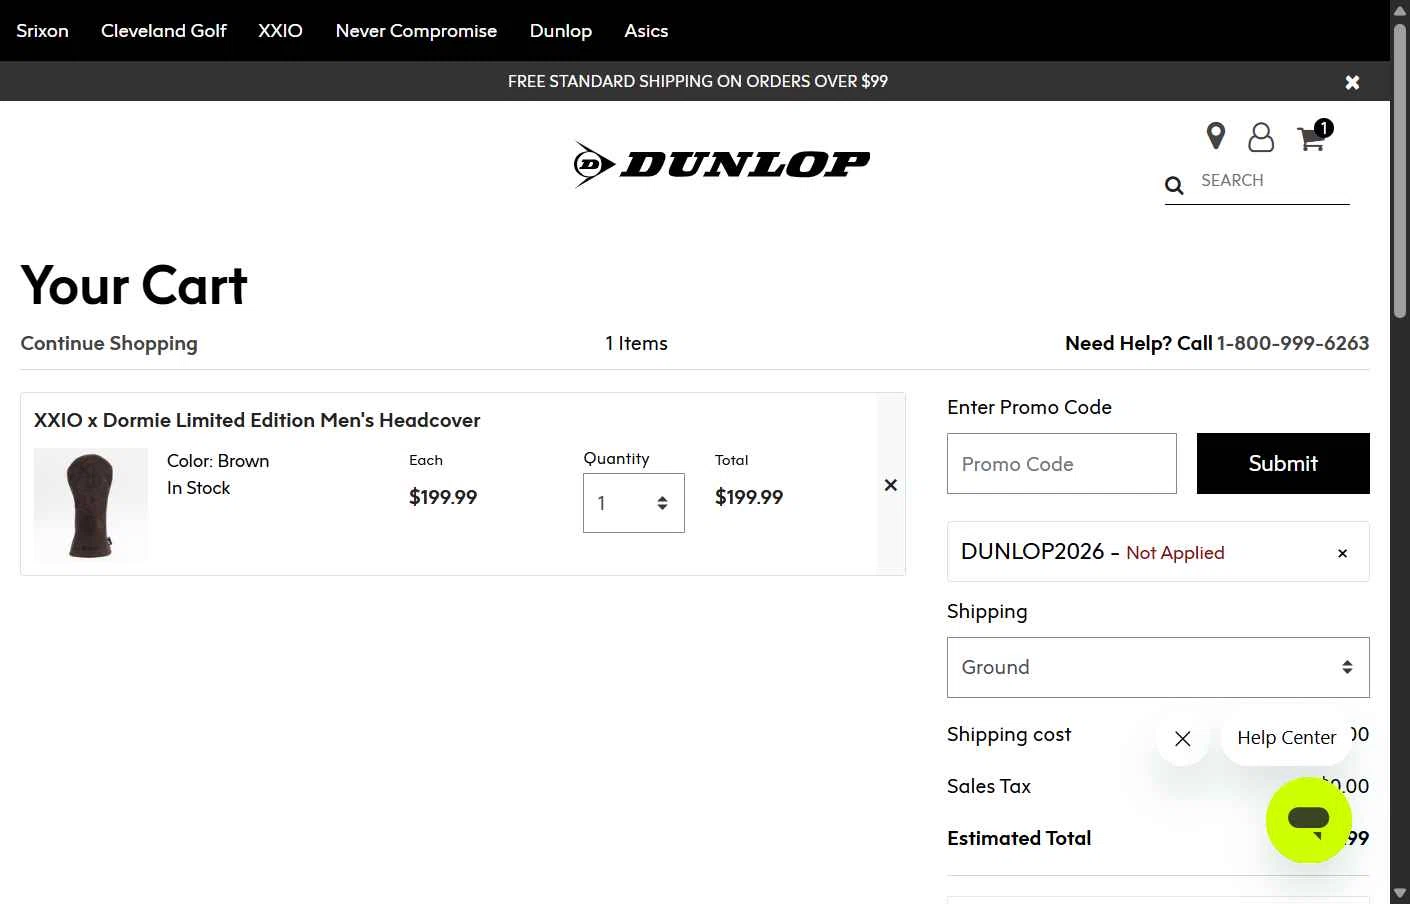The height and width of the screenshot is (904, 1410).
Task: Submit the promo code
Action: [x=1283, y=463]
